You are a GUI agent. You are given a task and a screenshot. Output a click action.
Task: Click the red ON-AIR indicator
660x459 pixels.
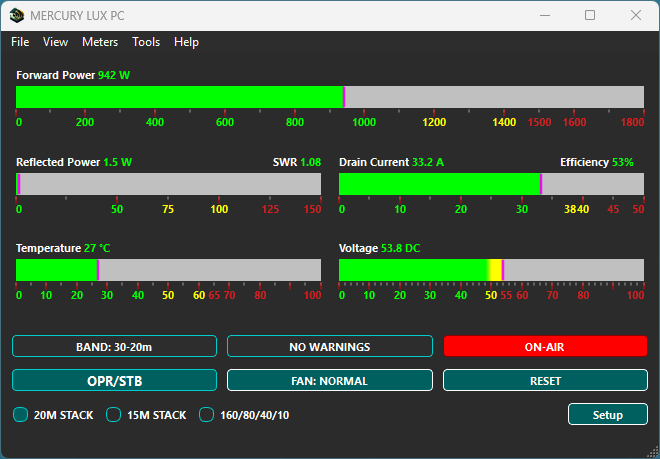coord(546,347)
